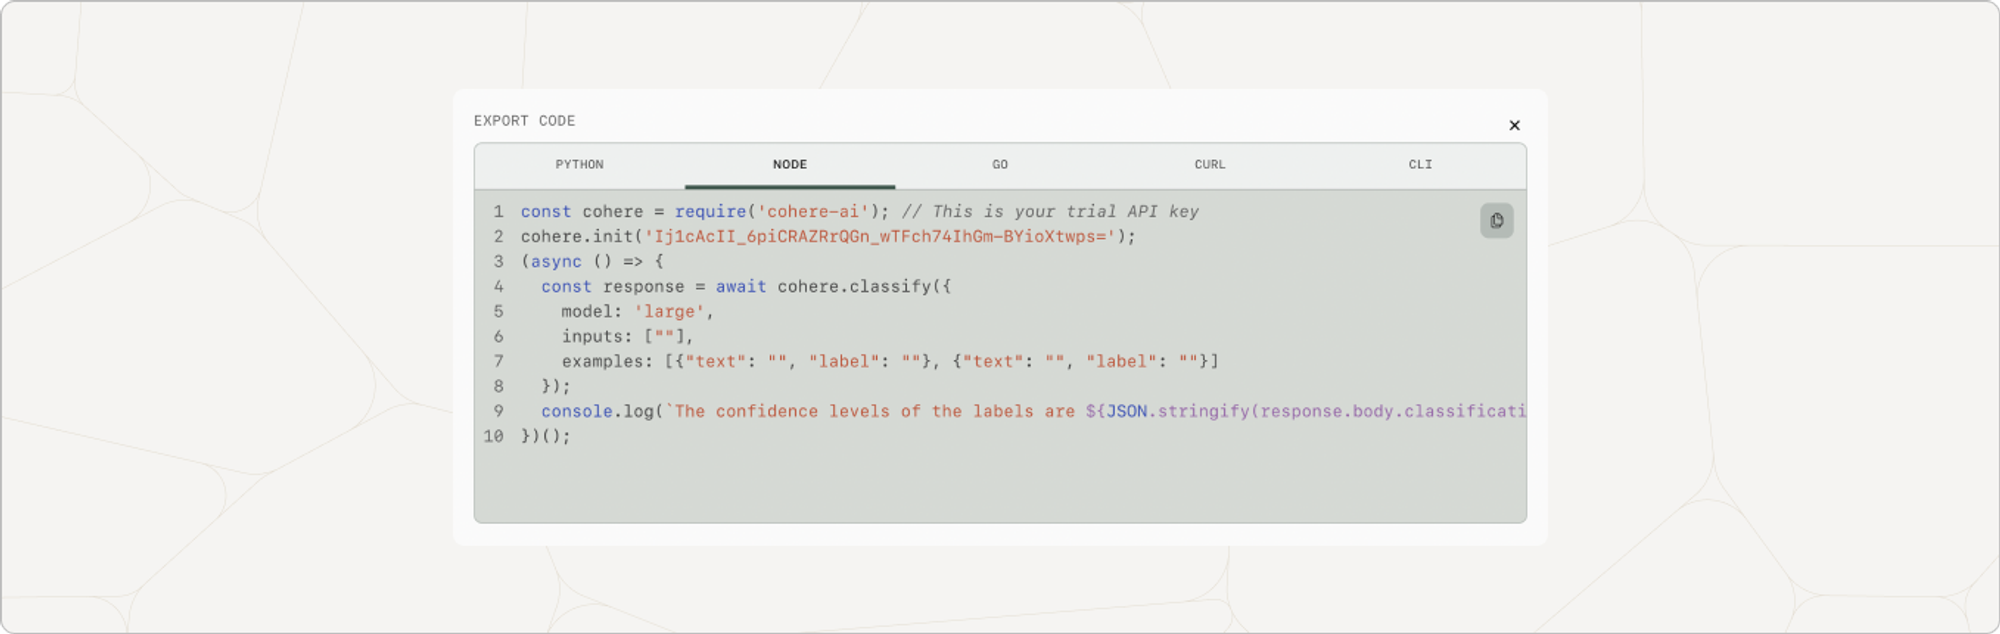This screenshot has height=634, width=2000.
Task: Click the 'large' model value
Action: point(669,312)
